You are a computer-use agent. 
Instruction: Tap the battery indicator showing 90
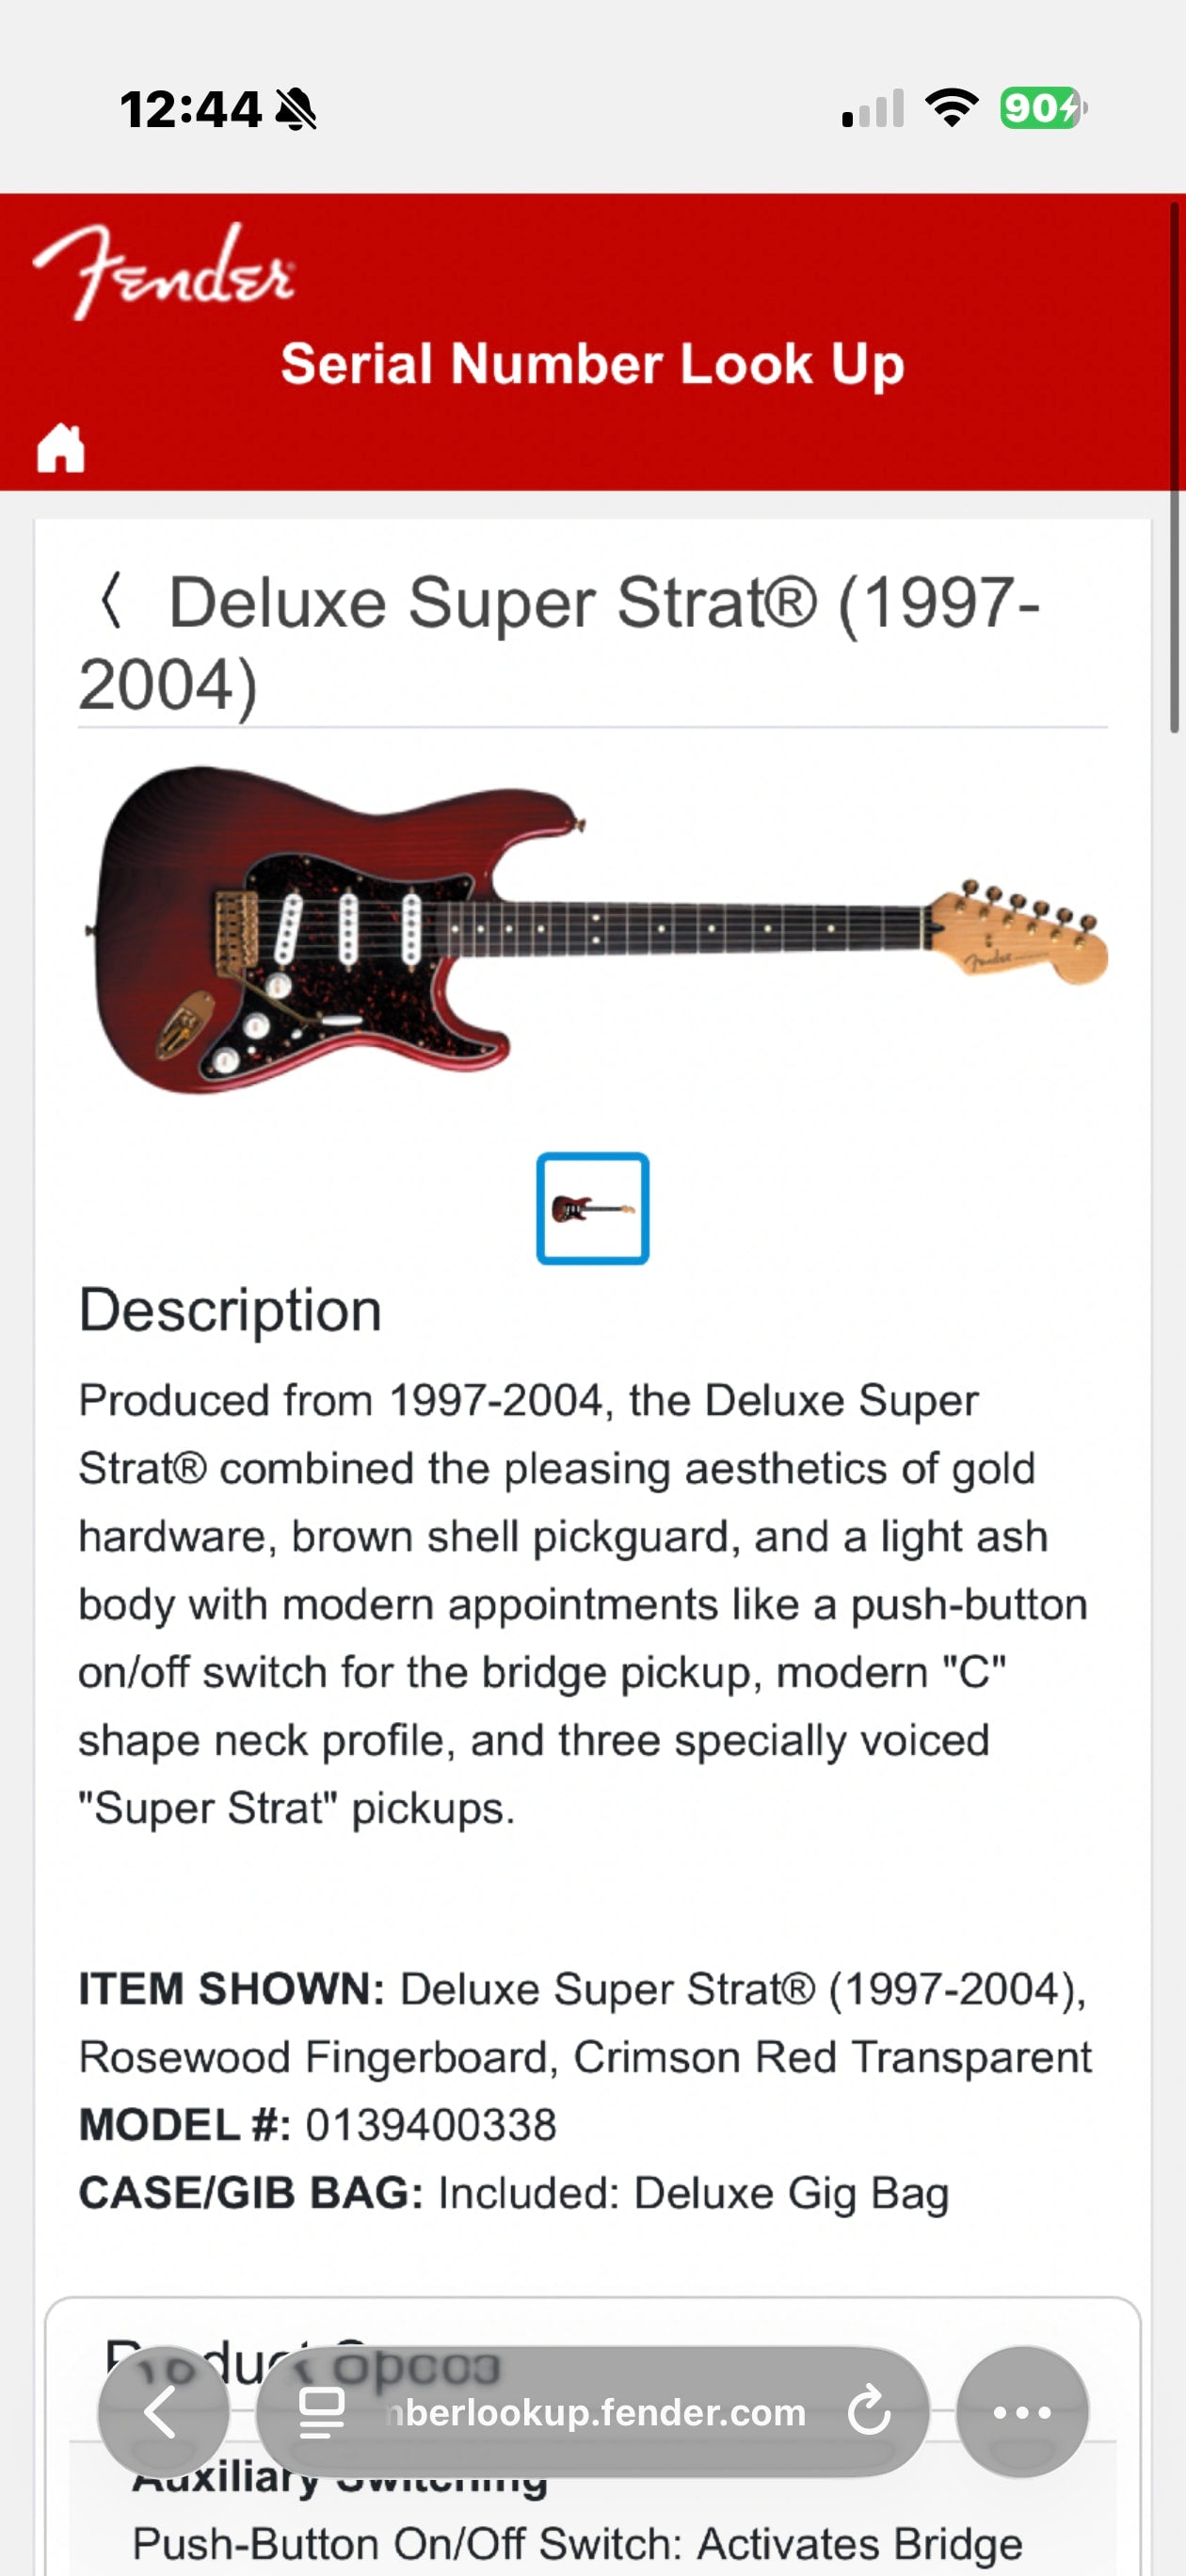[1042, 107]
